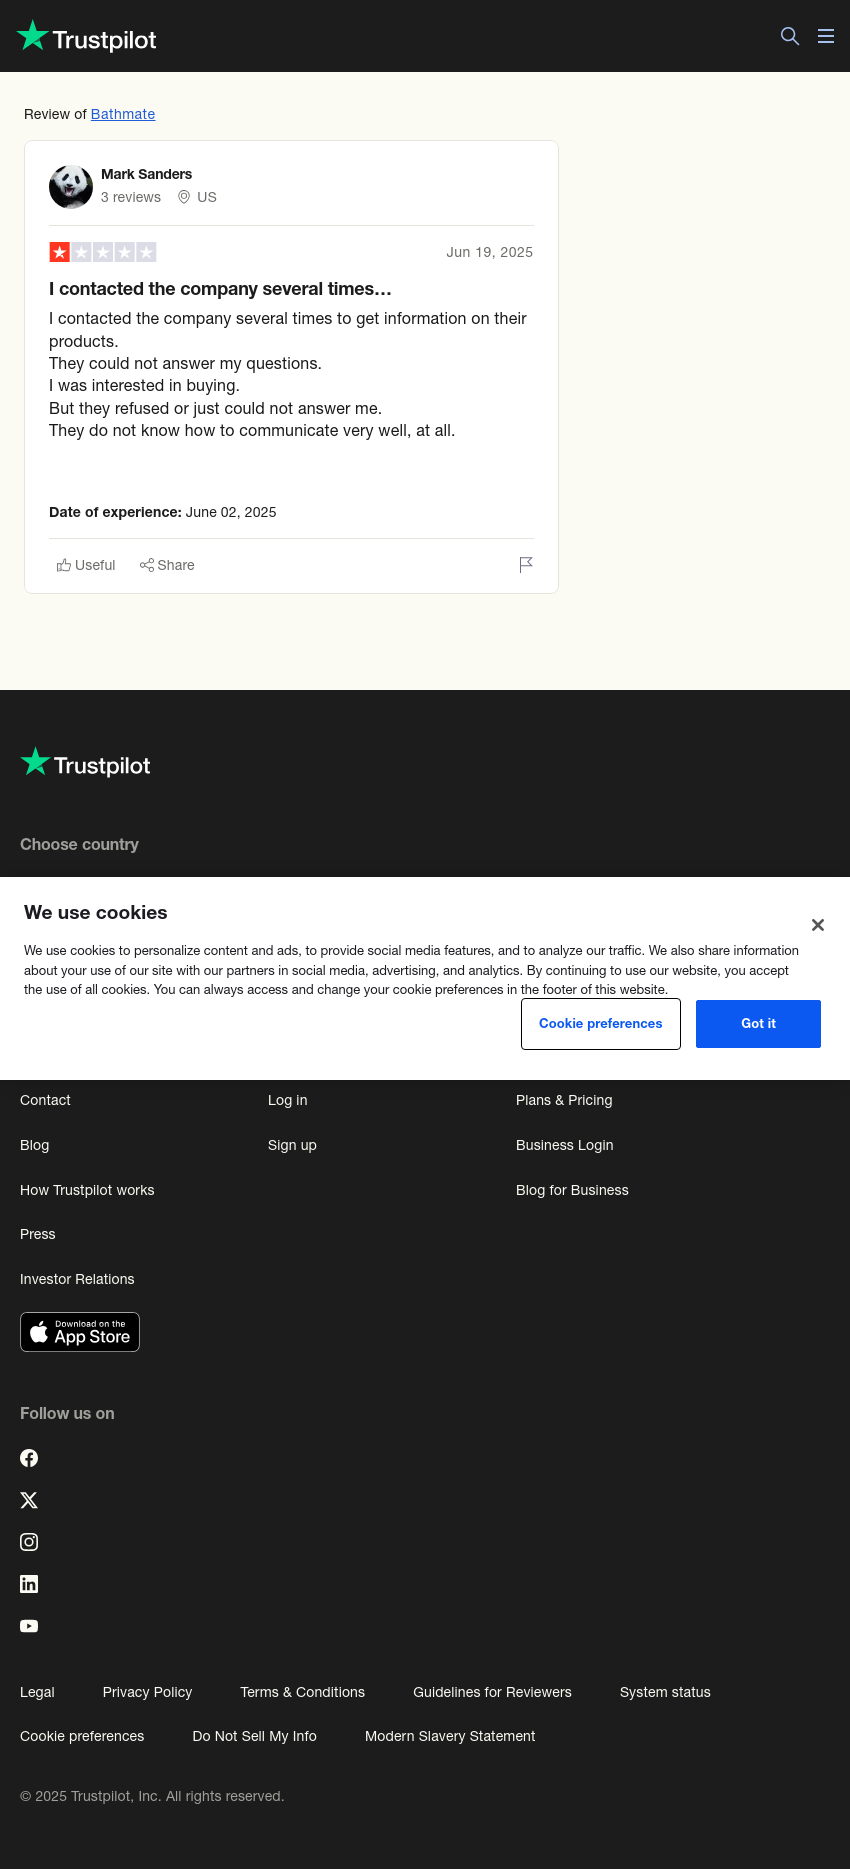Open Trustpilot's LinkedIn icon
The height and width of the screenshot is (1869, 850).
(29, 1584)
